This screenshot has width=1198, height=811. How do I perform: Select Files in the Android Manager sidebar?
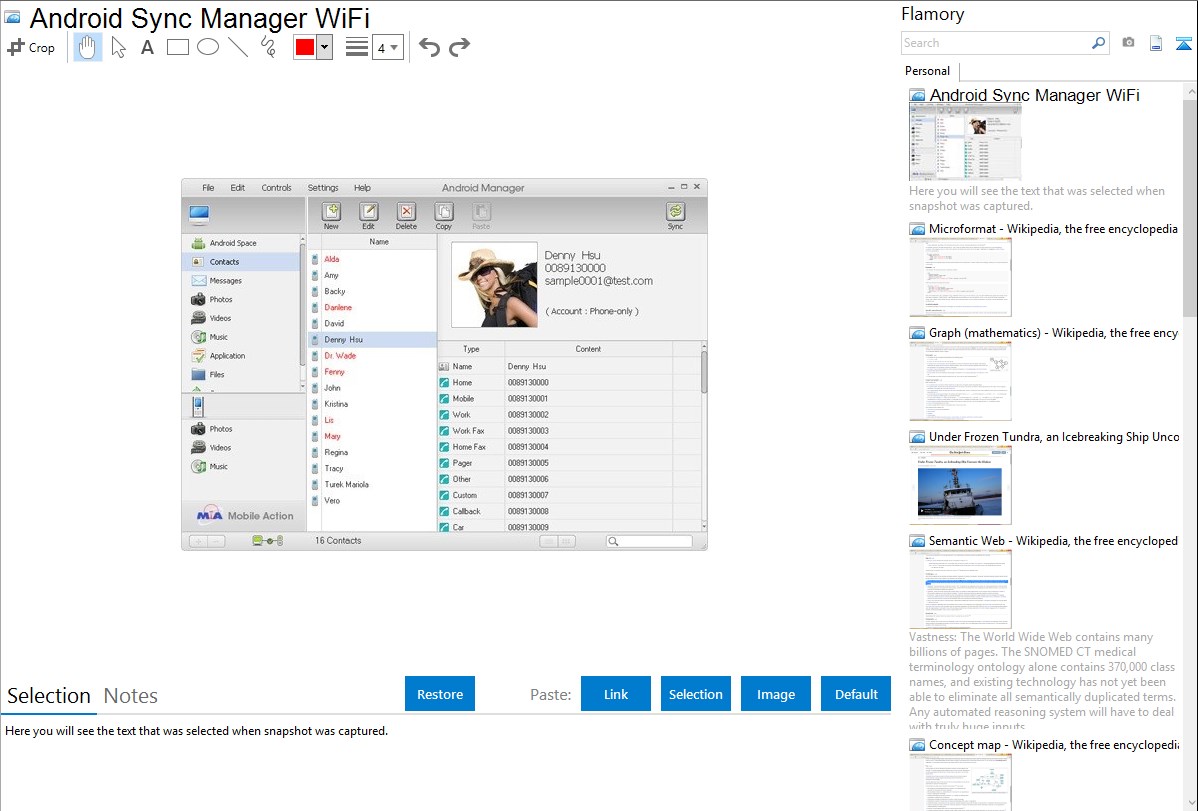243,375
